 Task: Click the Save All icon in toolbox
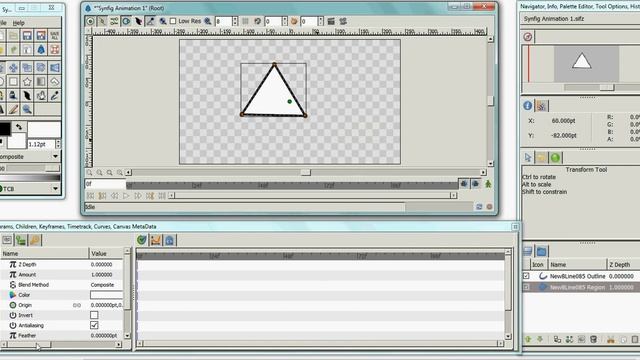point(54,36)
